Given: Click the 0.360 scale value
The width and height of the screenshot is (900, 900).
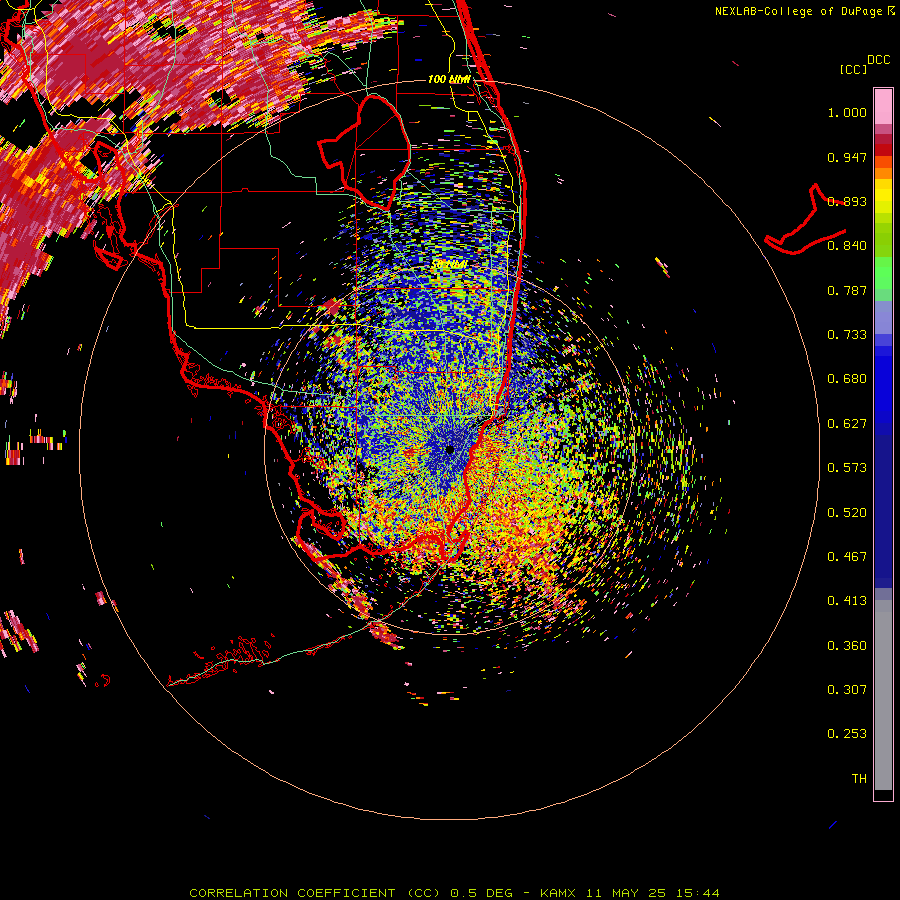Looking at the screenshot, I should pos(847,646).
